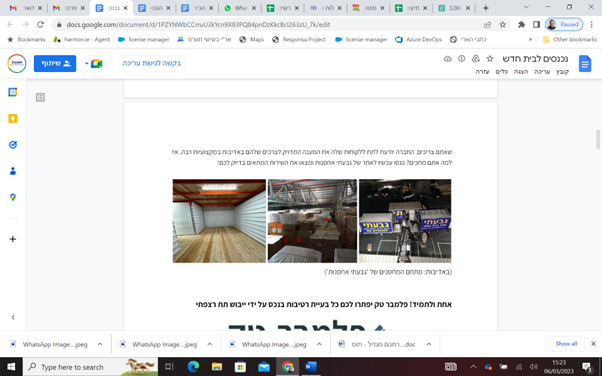This screenshot has width=602, height=376.
Task: Show document outline icon
Action: coord(40,98)
